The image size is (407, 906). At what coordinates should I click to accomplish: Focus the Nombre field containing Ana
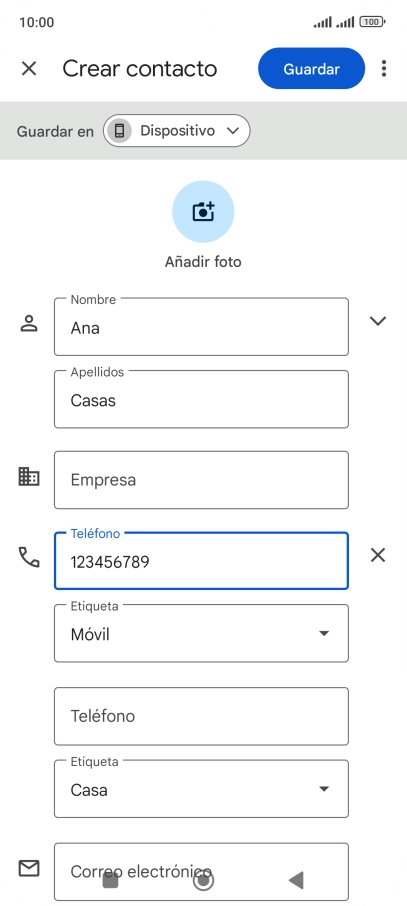[201, 326]
